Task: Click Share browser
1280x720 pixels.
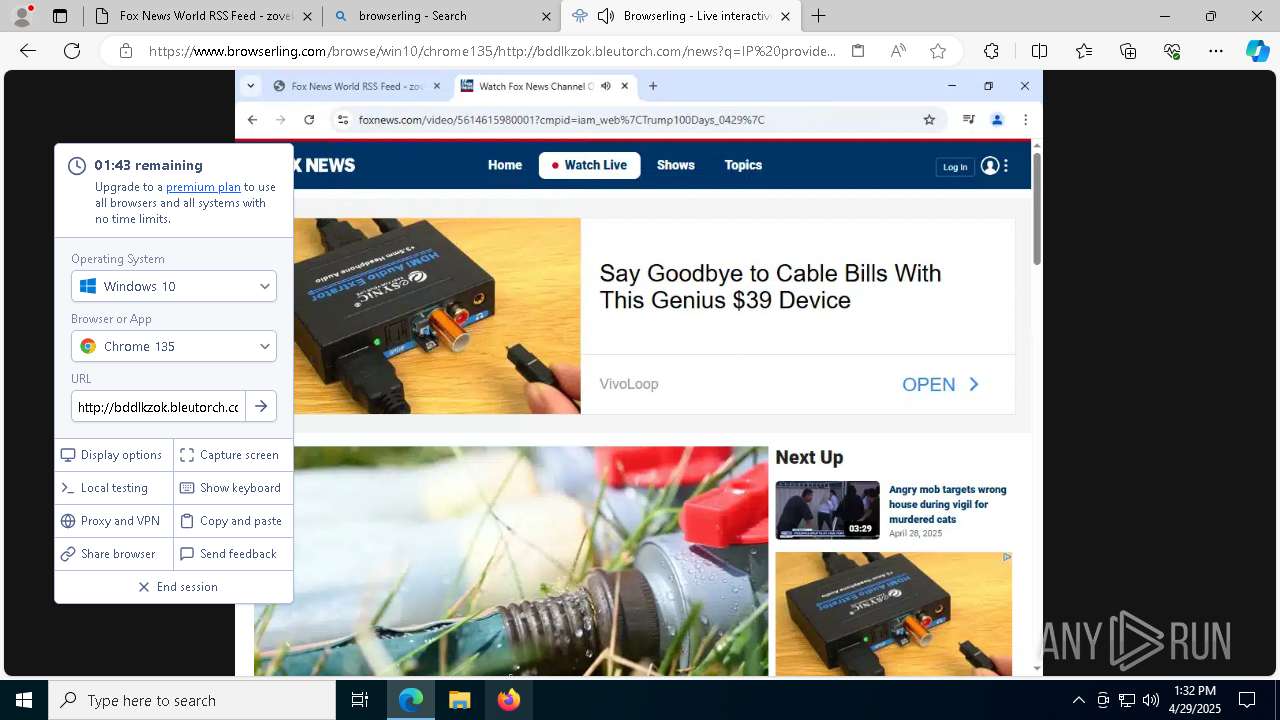Action: click(114, 554)
